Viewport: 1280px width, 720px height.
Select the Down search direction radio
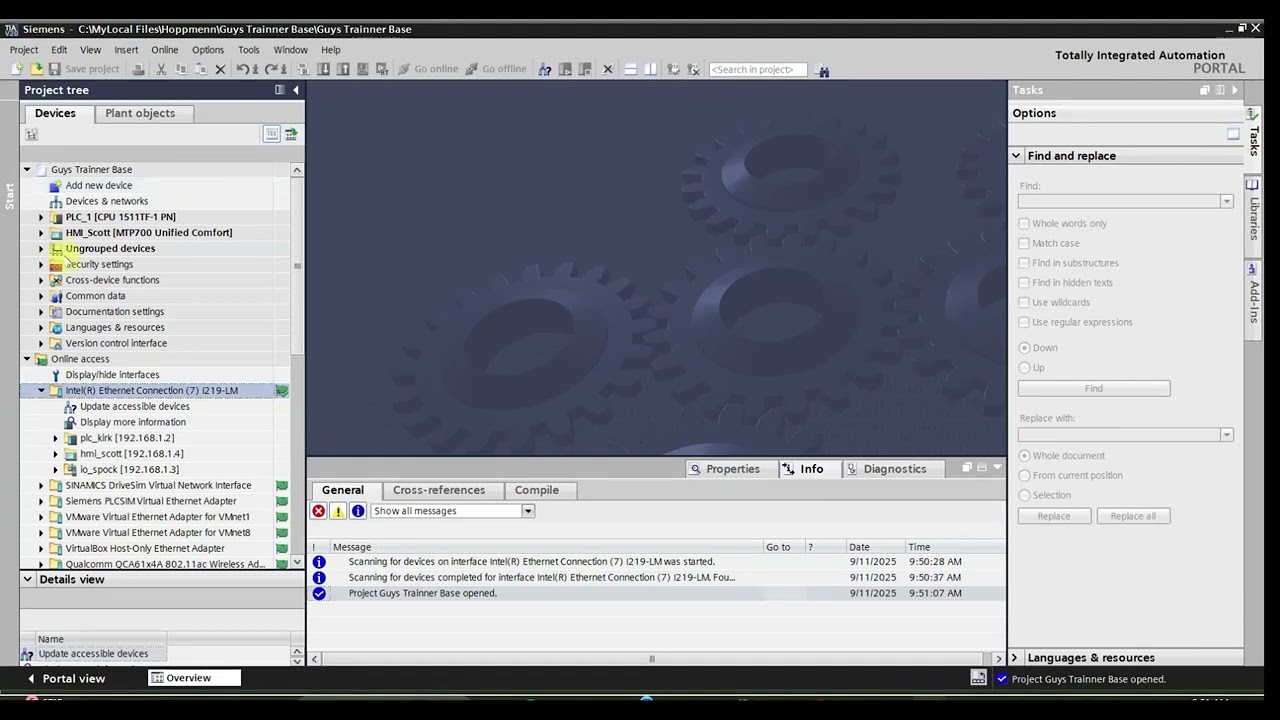[x=1024, y=348]
